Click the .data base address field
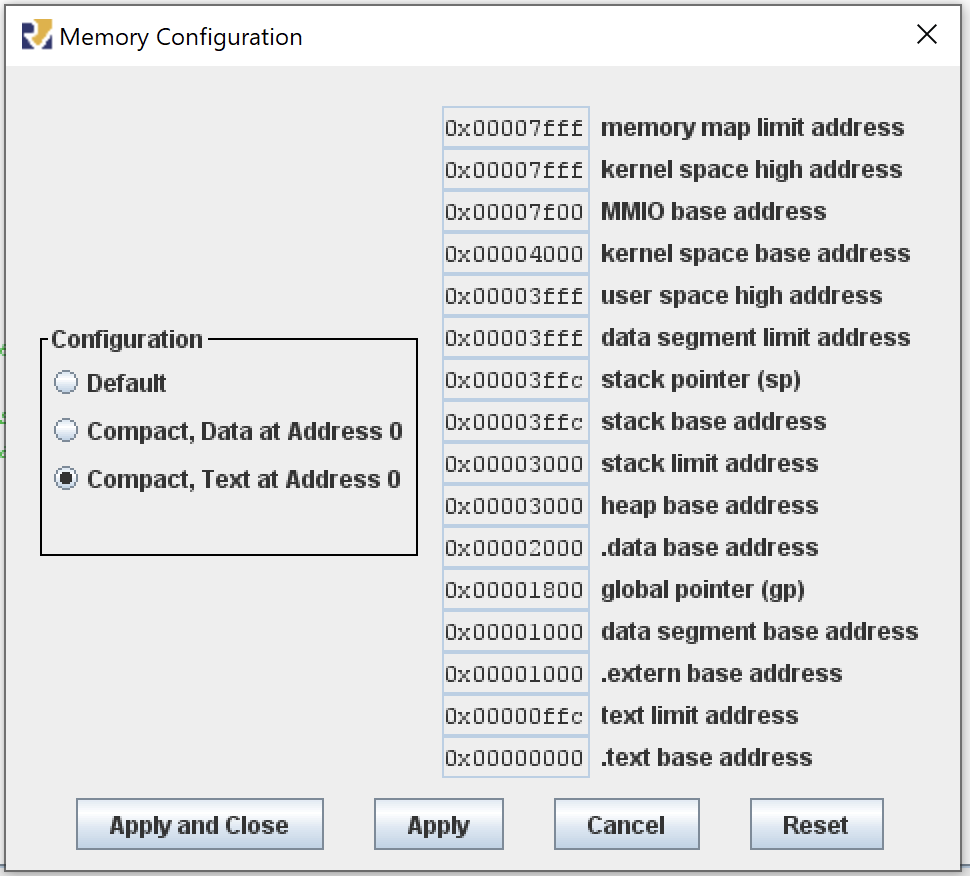Viewport: 970px width, 876px height. (x=515, y=547)
